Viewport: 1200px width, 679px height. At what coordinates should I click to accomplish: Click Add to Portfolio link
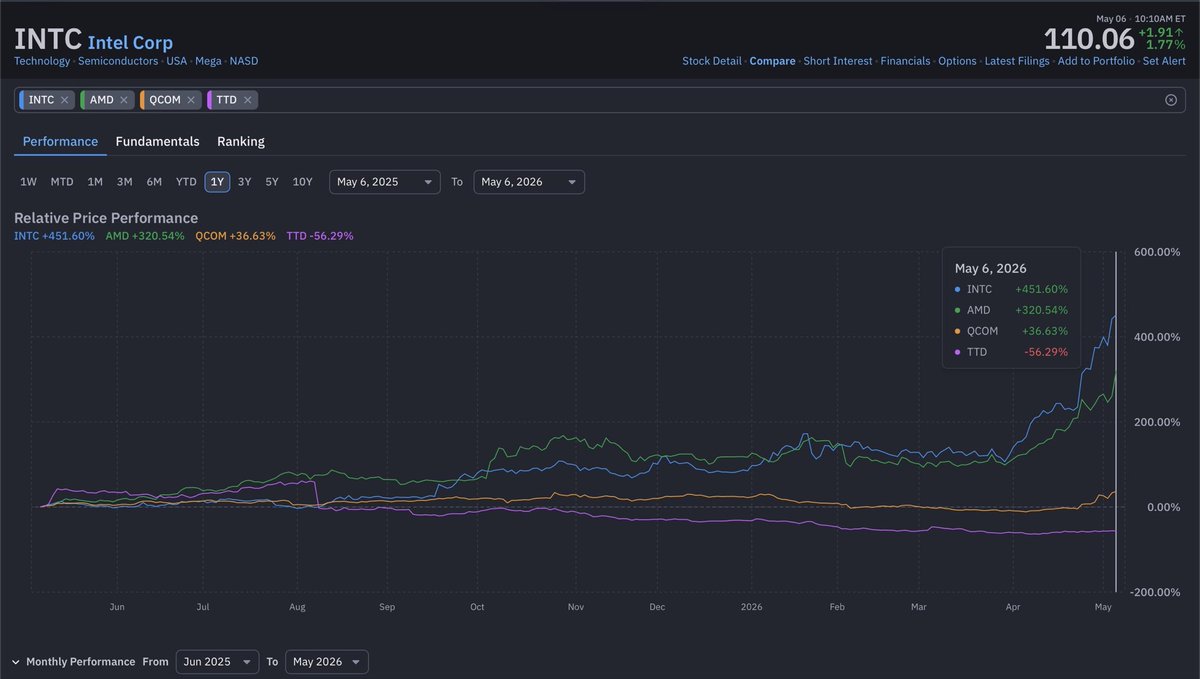pyautogui.click(x=1096, y=61)
